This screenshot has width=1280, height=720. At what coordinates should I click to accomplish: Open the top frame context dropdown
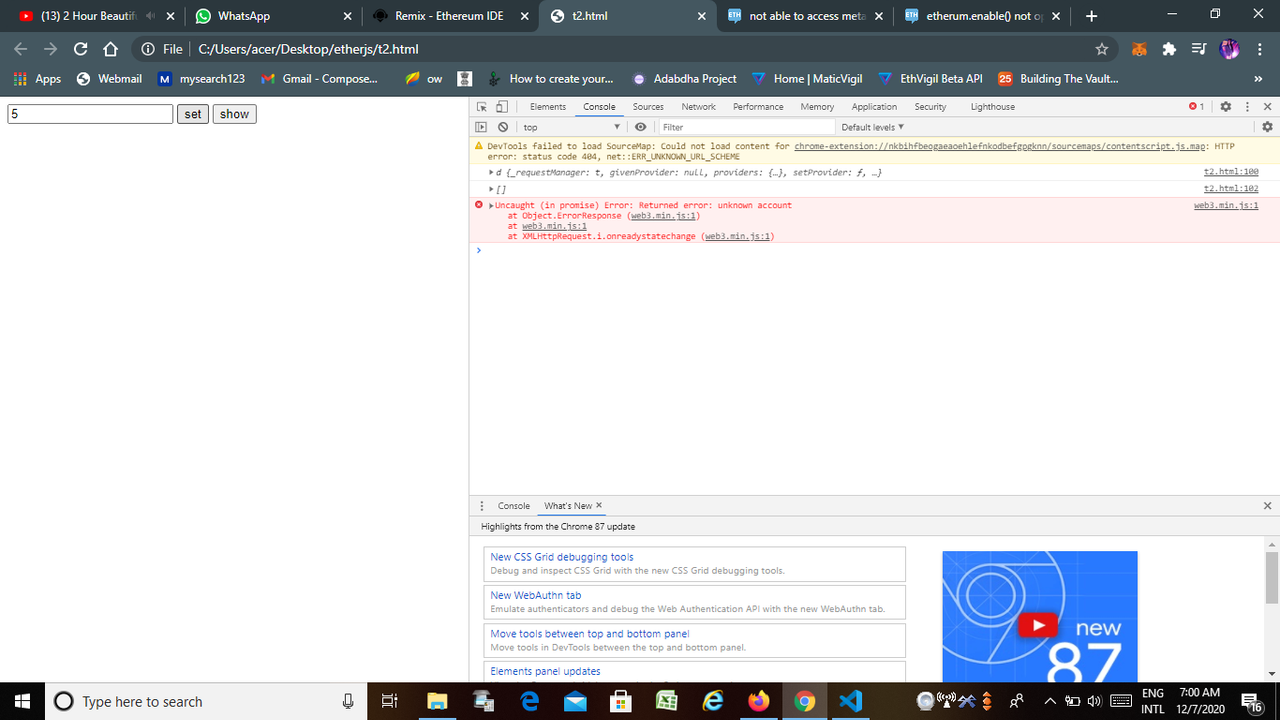[x=570, y=126]
